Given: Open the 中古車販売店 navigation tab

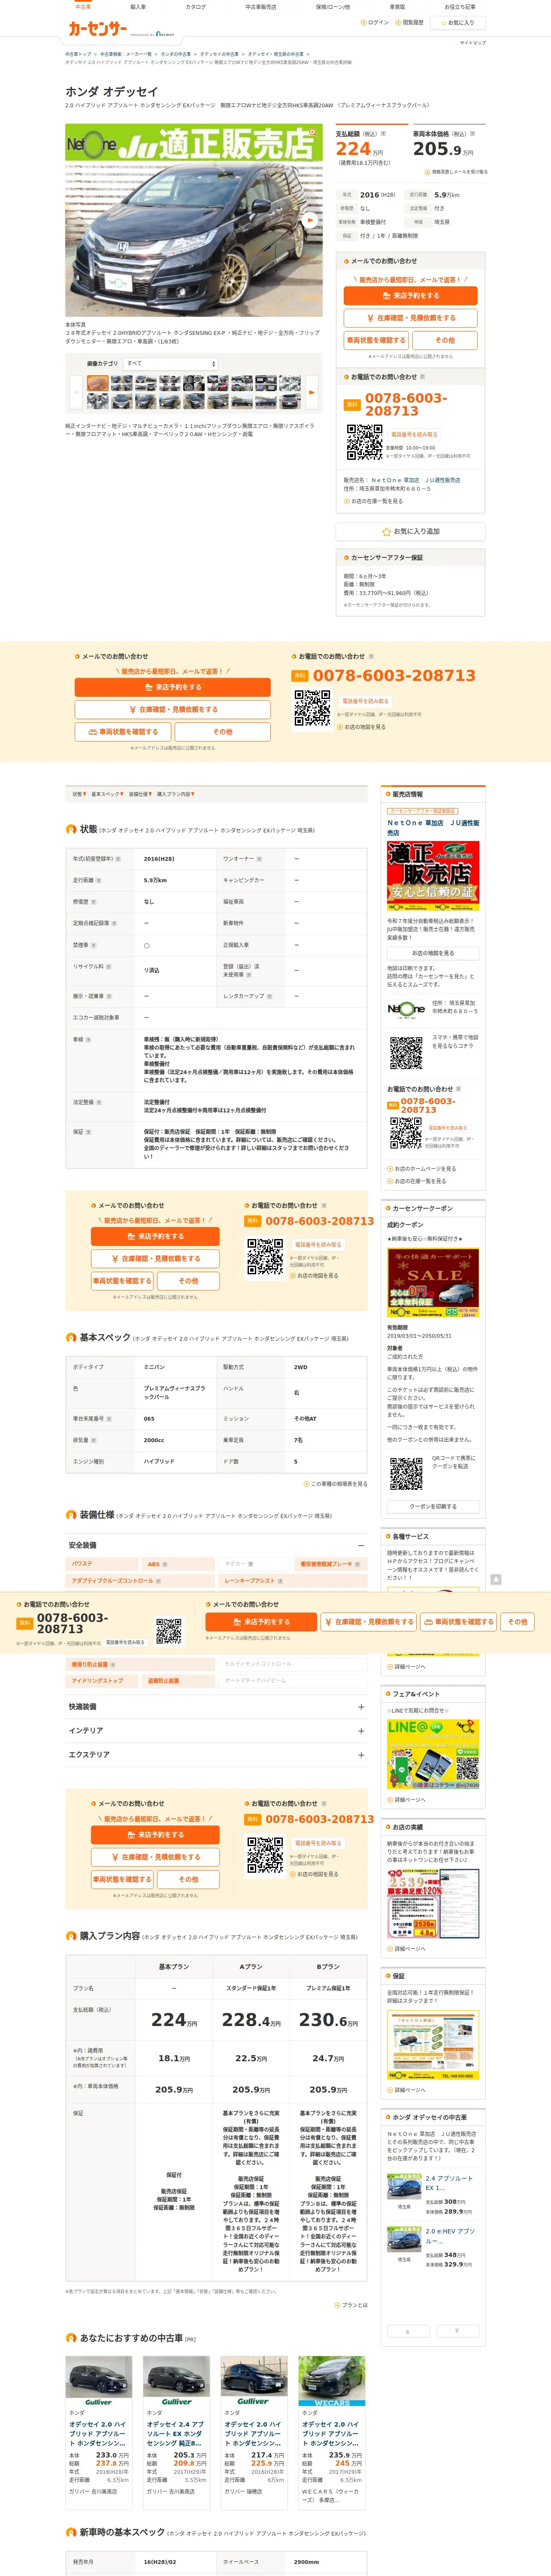Looking at the screenshot, I should pyautogui.click(x=261, y=7).
